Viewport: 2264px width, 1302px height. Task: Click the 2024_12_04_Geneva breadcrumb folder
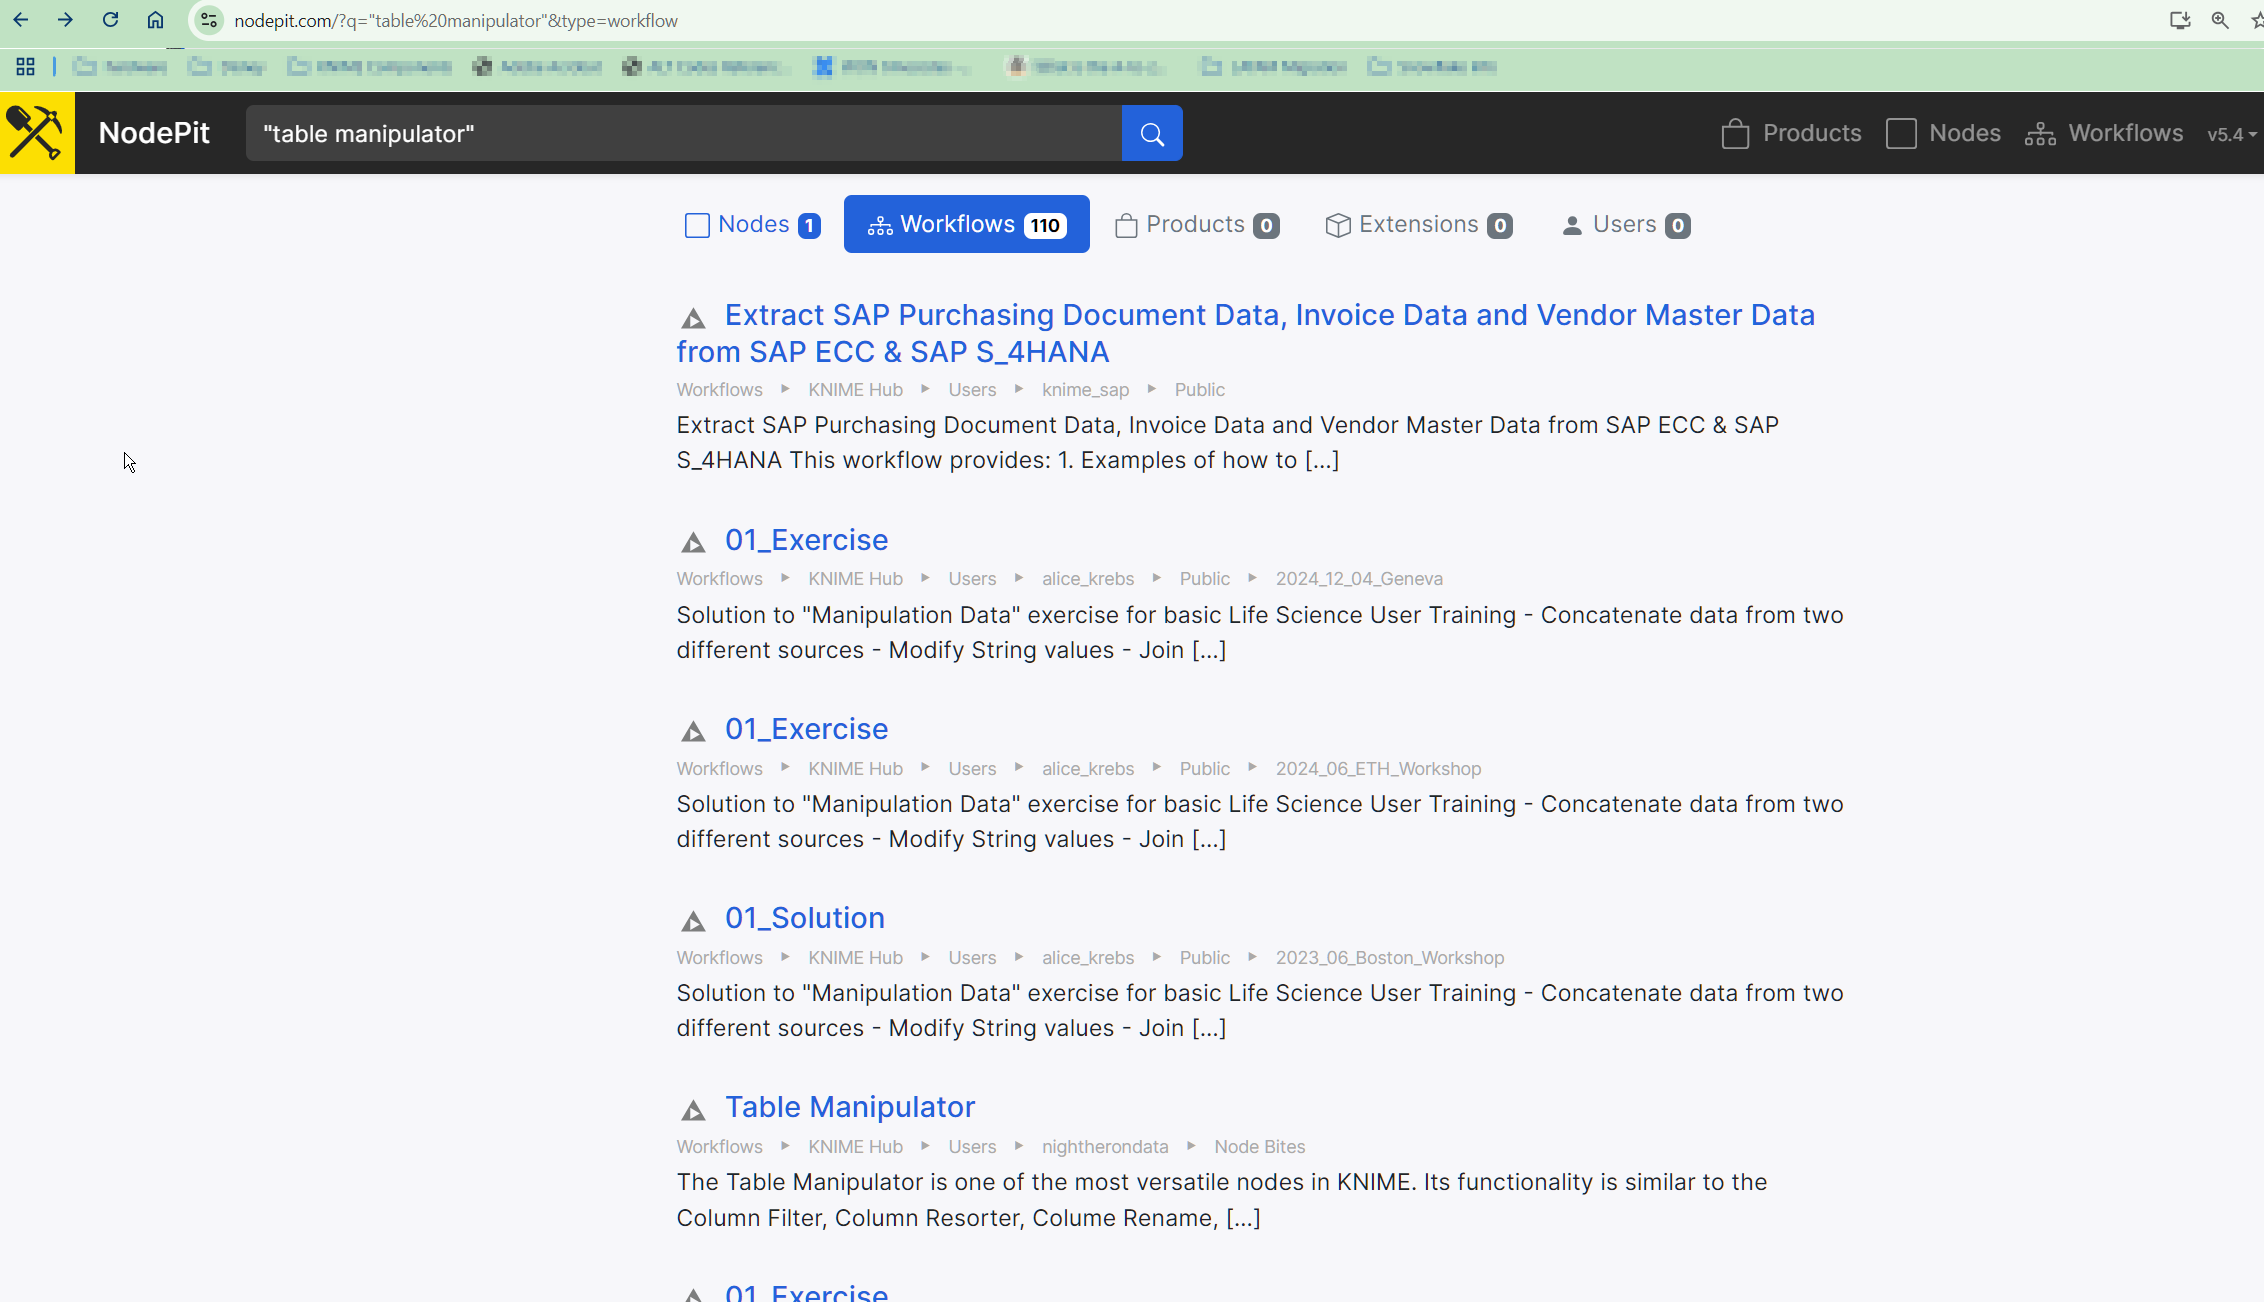tap(1358, 579)
